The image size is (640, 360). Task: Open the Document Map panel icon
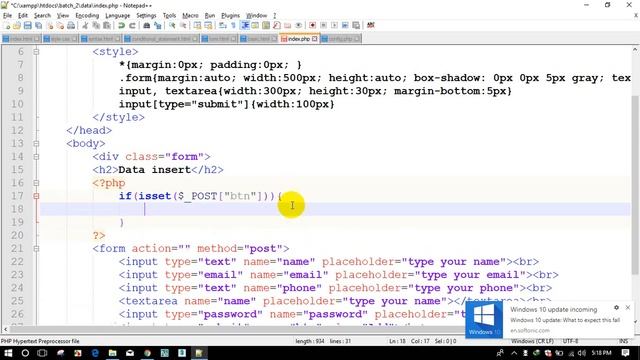(266, 25)
